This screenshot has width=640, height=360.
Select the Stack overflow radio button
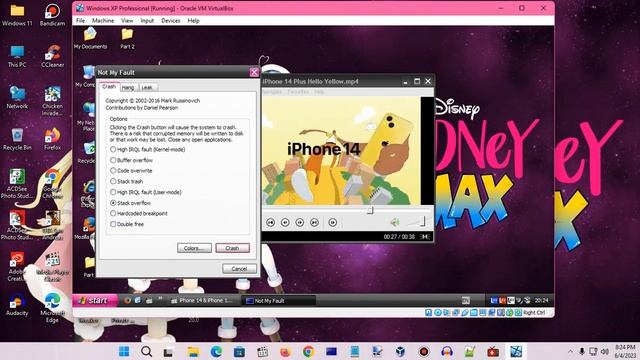pos(130,202)
